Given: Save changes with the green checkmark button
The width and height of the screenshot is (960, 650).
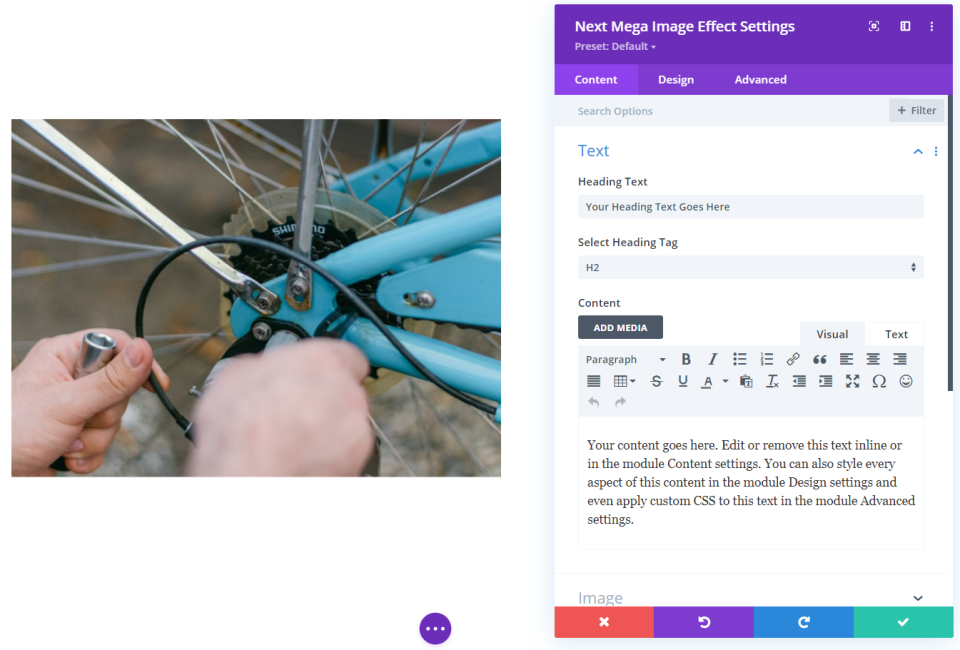Looking at the screenshot, I should point(903,622).
